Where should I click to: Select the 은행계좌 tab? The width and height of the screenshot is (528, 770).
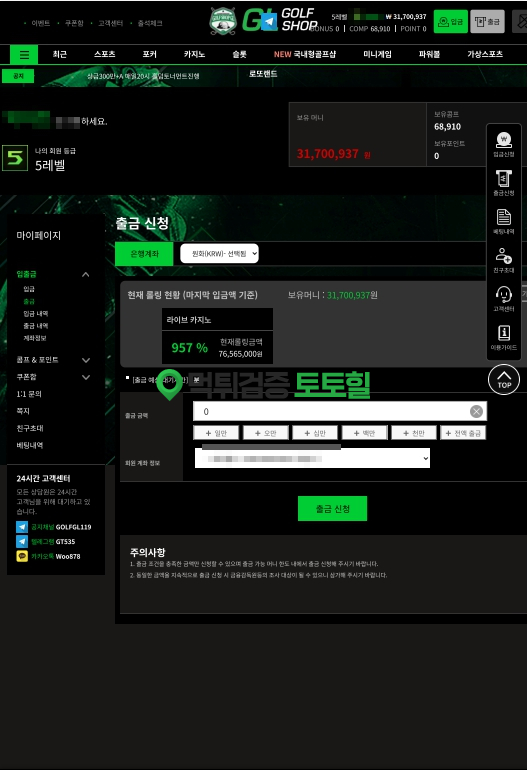tap(144, 254)
